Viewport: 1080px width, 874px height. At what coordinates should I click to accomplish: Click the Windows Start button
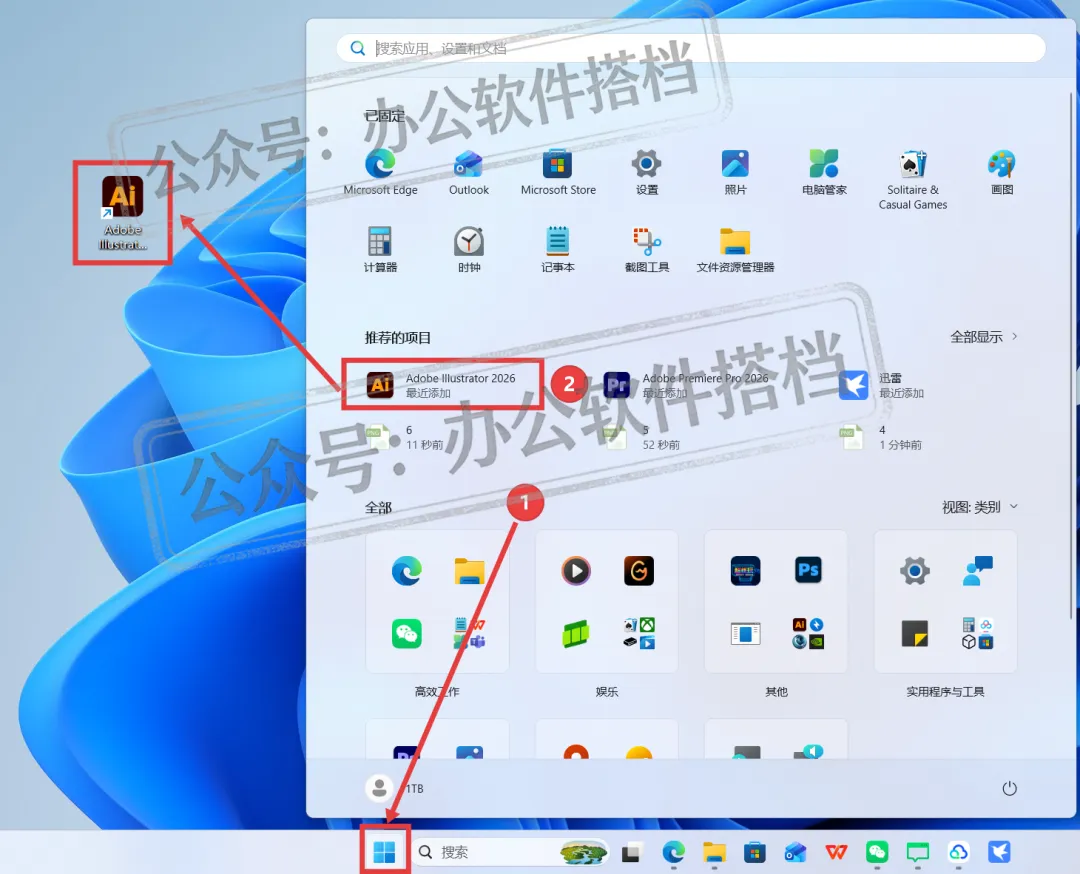pos(384,853)
